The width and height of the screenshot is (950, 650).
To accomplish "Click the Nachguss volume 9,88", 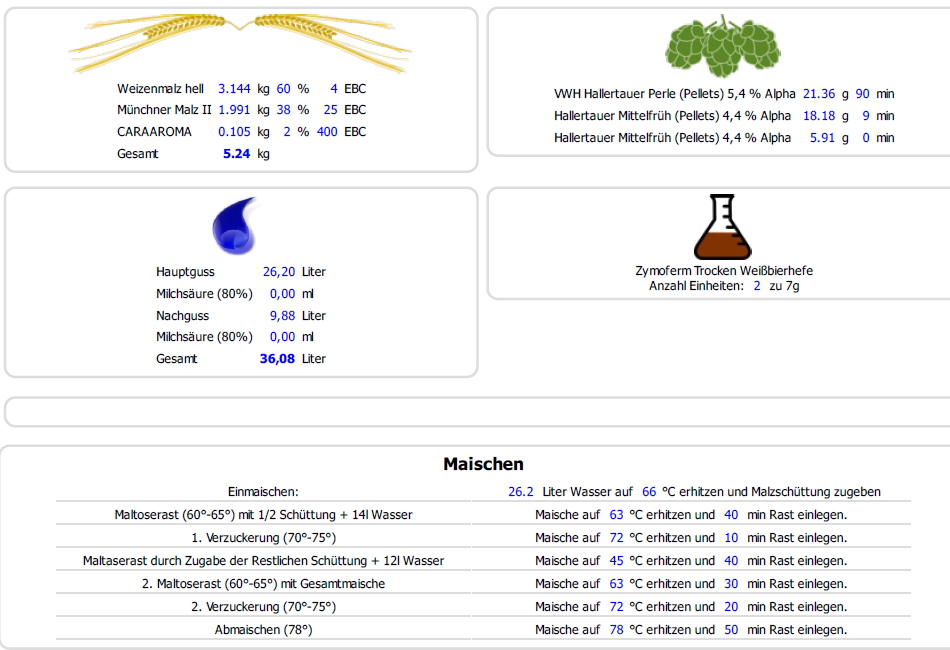I will 283,316.
